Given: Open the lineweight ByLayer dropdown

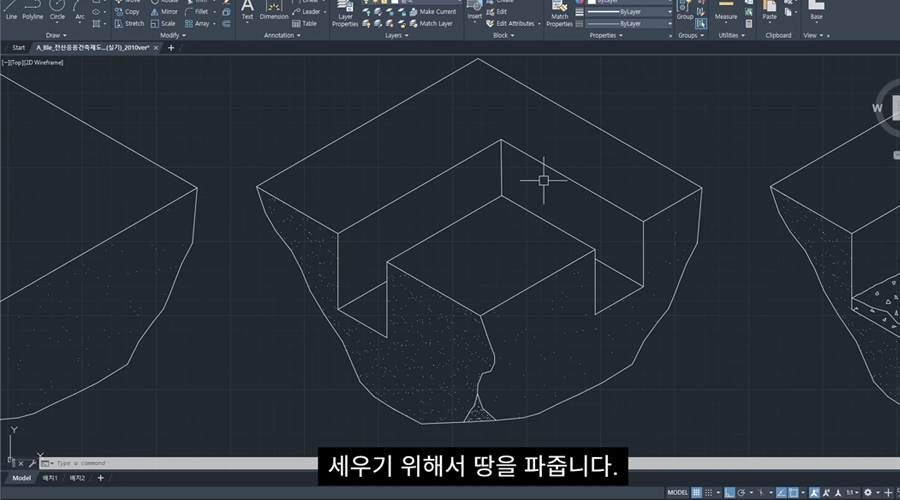Looking at the screenshot, I should 629,11.
